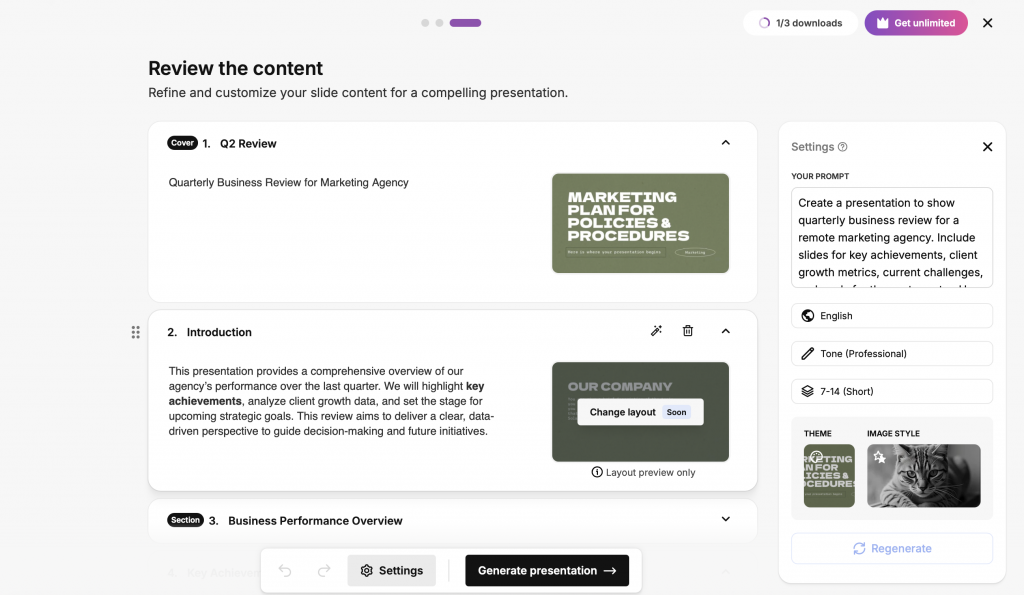Click the Get unlimited upgrade button

pyautogui.click(x=915, y=23)
